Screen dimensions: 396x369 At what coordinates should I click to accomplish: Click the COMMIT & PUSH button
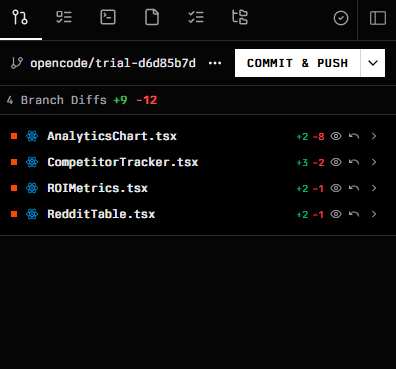tap(297, 63)
